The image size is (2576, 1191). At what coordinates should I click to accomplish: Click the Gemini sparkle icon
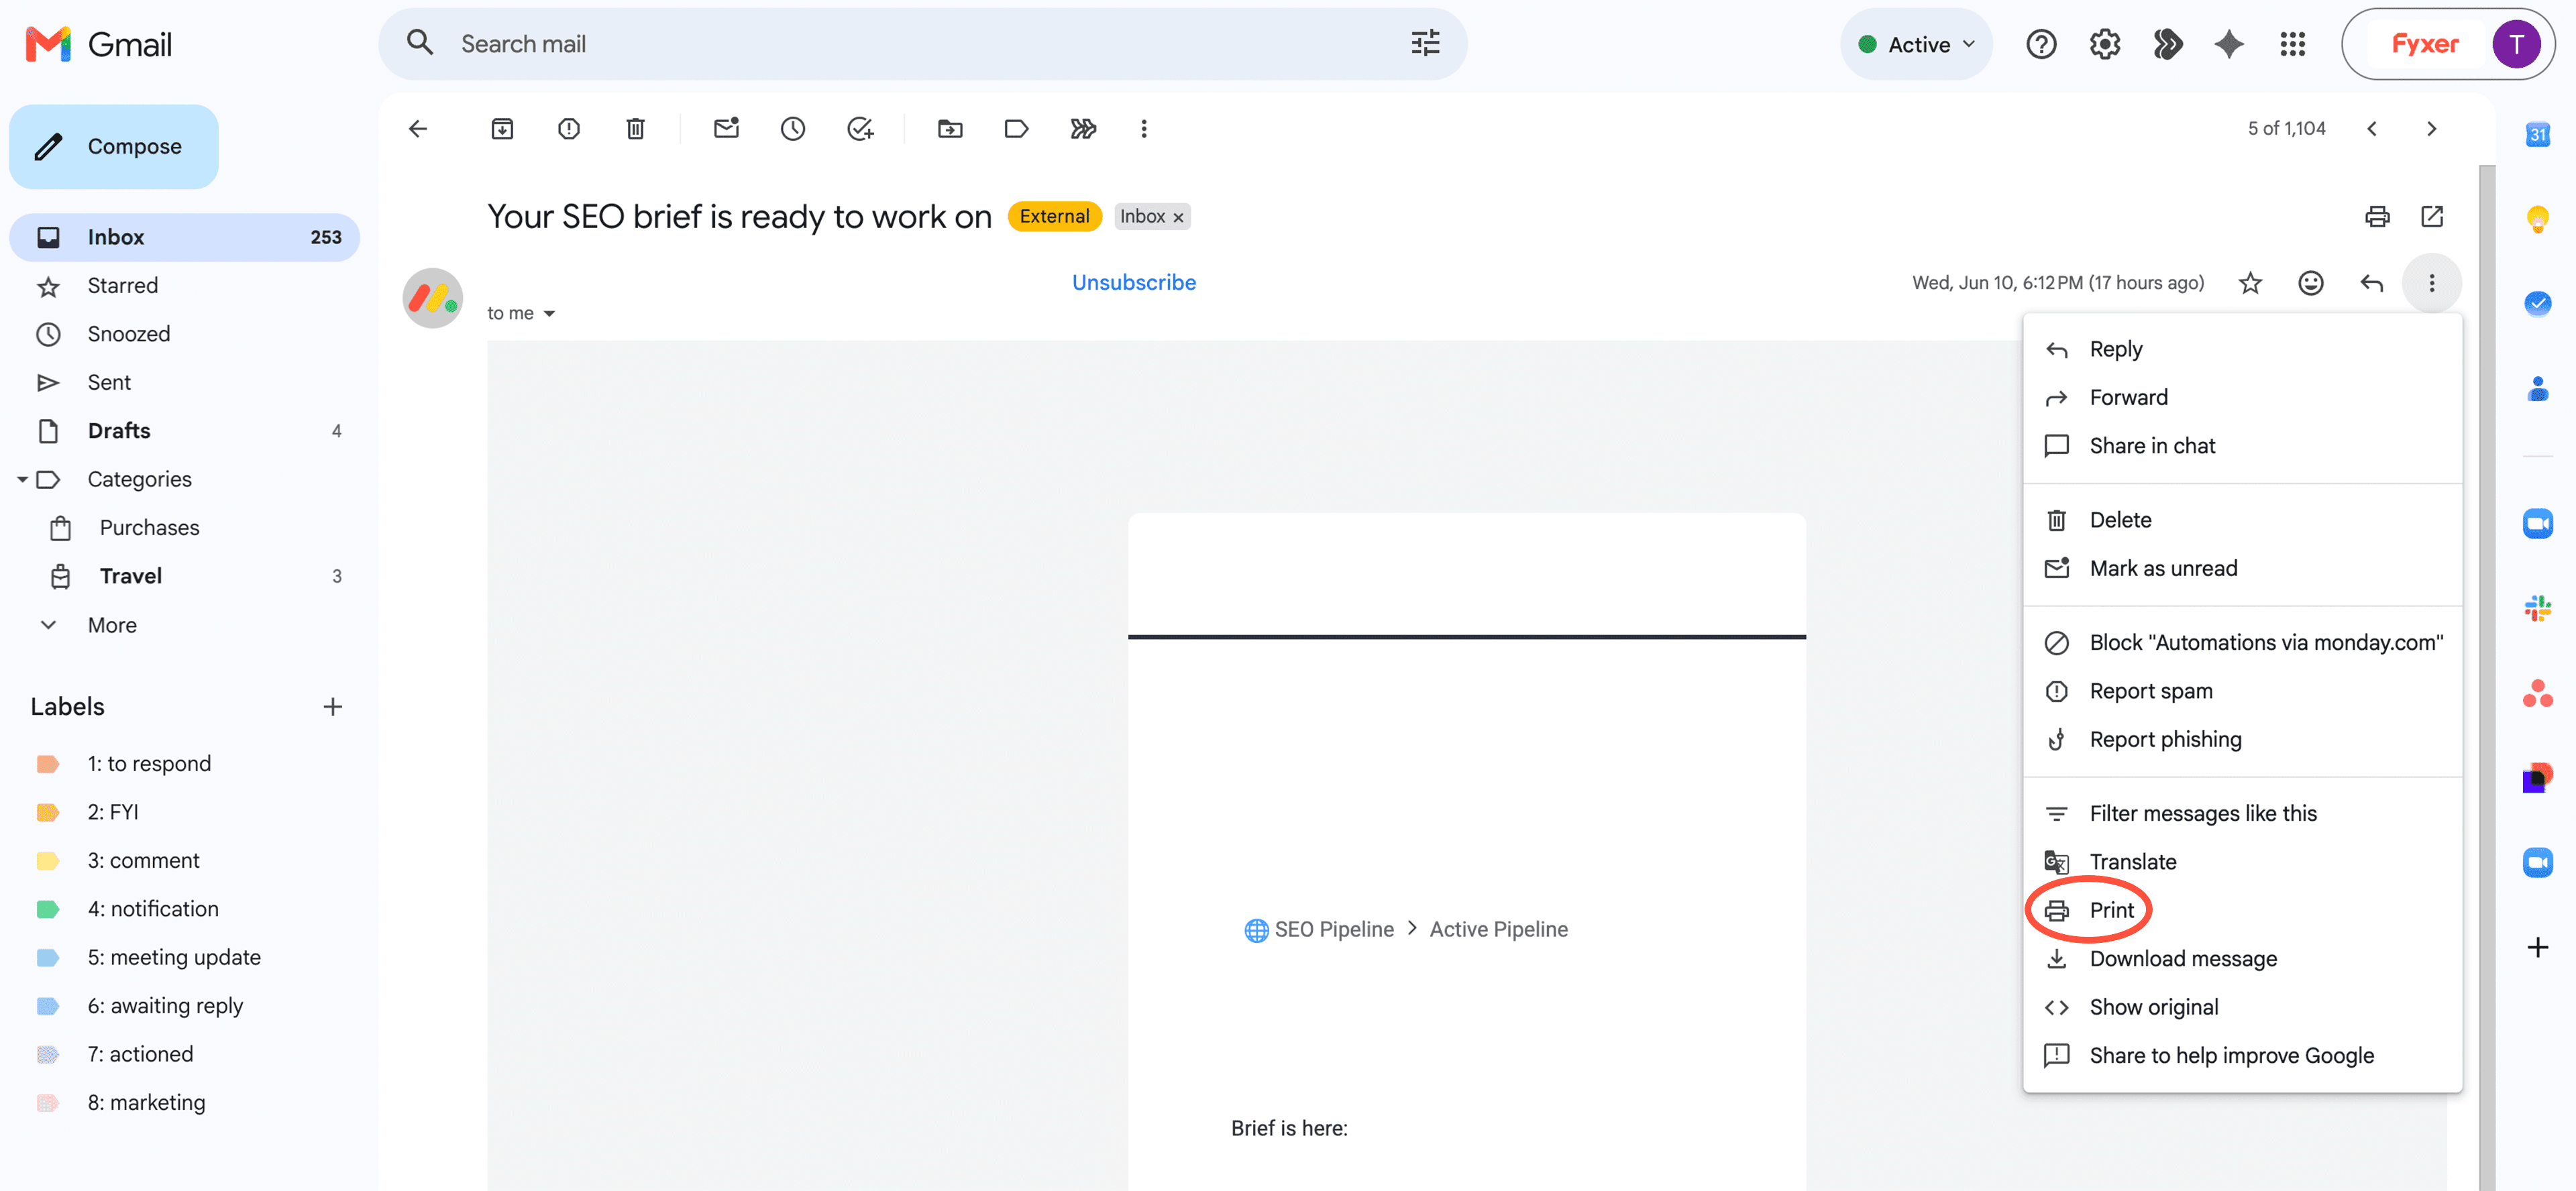[x=2229, y=44]
